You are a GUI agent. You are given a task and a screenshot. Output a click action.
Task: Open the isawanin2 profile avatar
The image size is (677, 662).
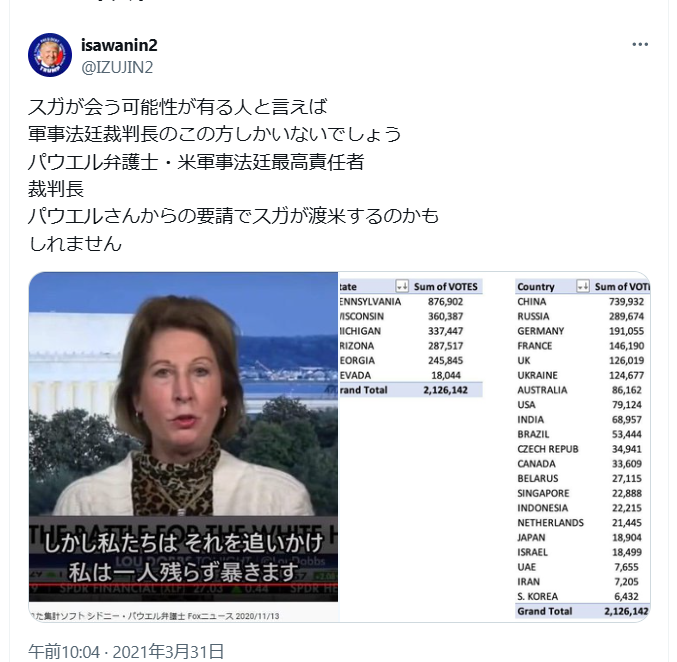50,55
